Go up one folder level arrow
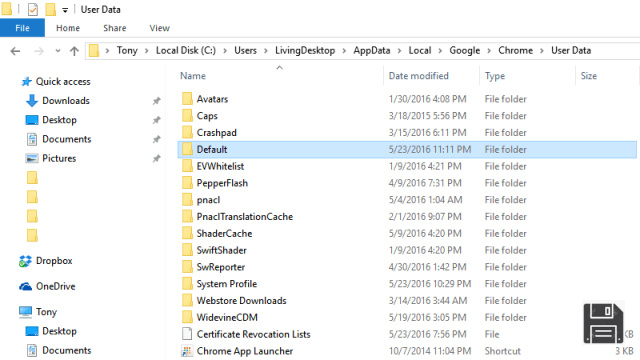640x360 pixels. 74,51
